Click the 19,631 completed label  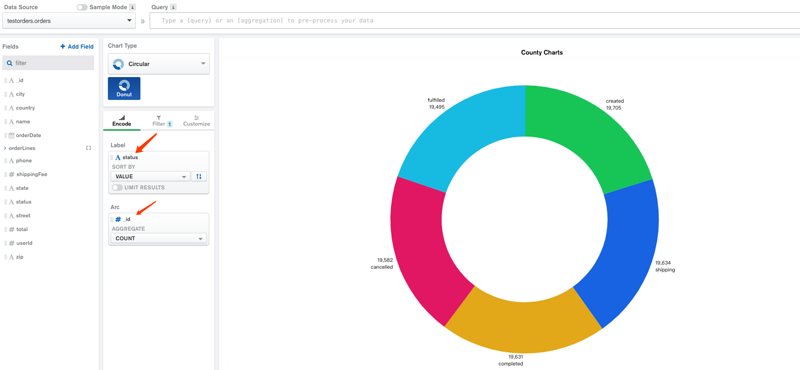pos(511,360)
